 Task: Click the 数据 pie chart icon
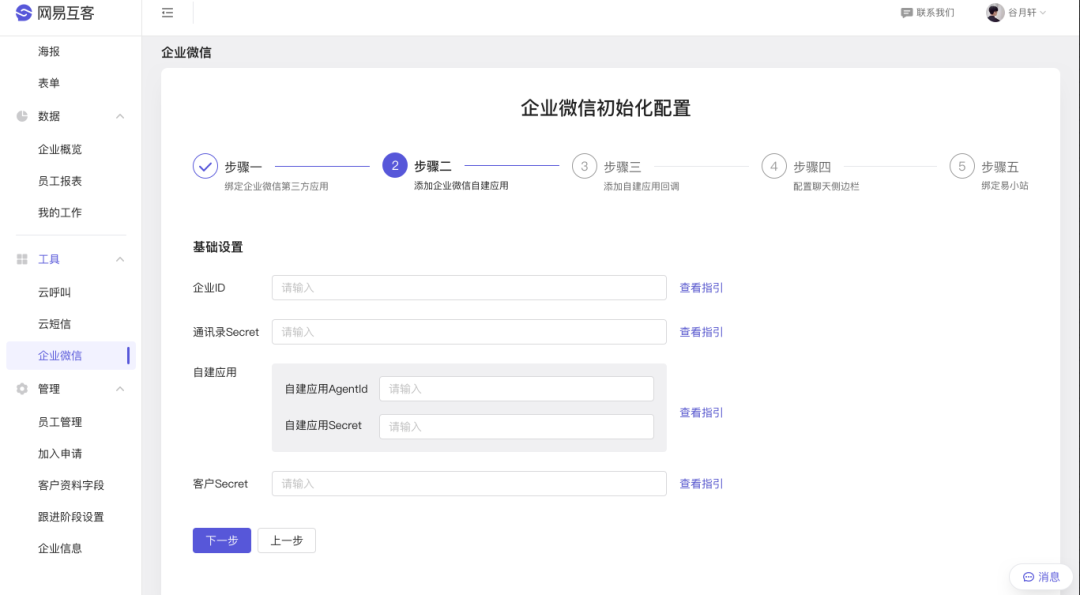(22, 116)
